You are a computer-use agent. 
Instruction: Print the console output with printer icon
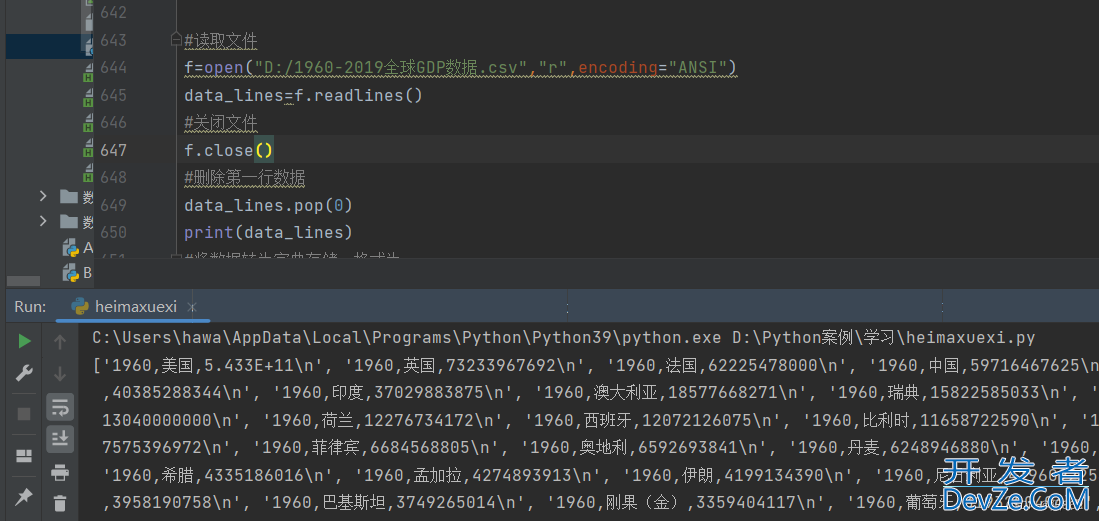(60, 473)
